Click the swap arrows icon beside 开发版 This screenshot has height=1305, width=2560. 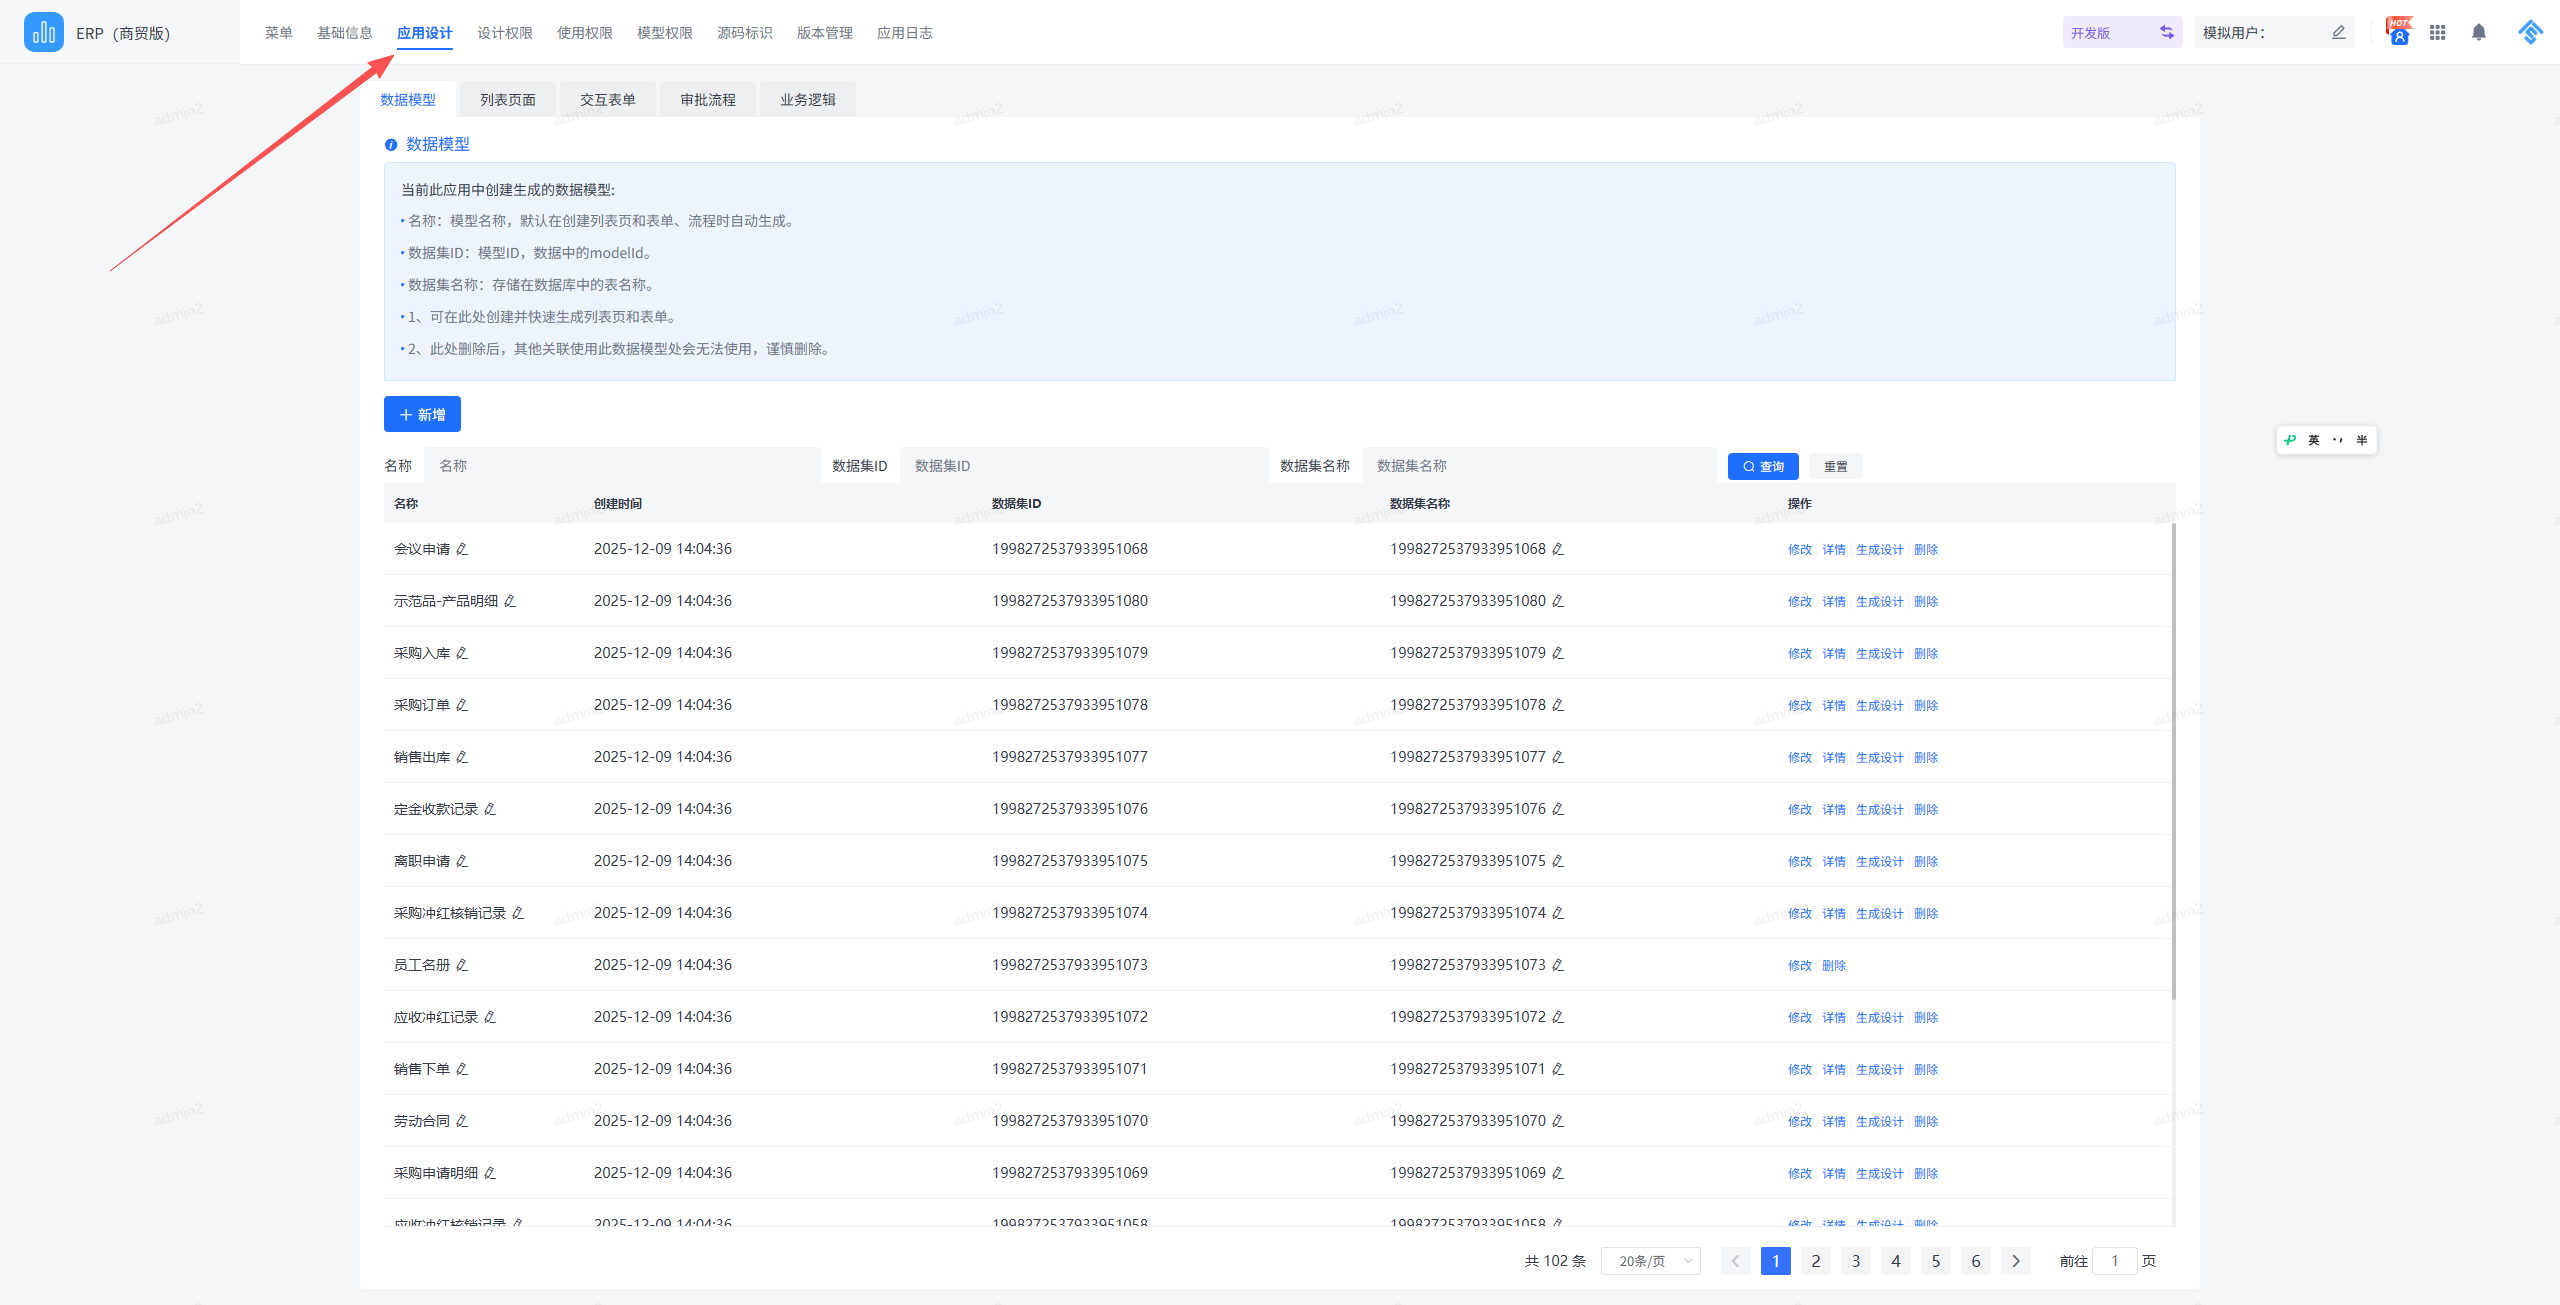pos(2166,33)
